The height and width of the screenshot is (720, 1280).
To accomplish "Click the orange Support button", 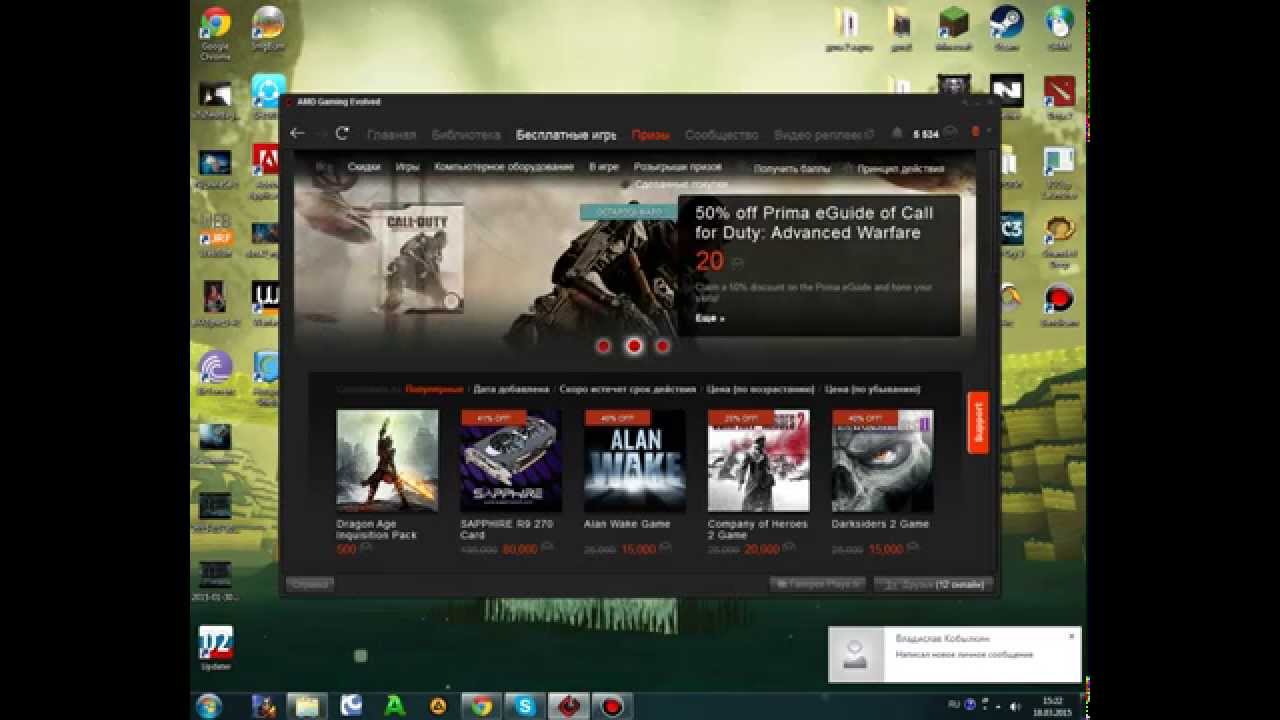I will (x=978, y=422).
